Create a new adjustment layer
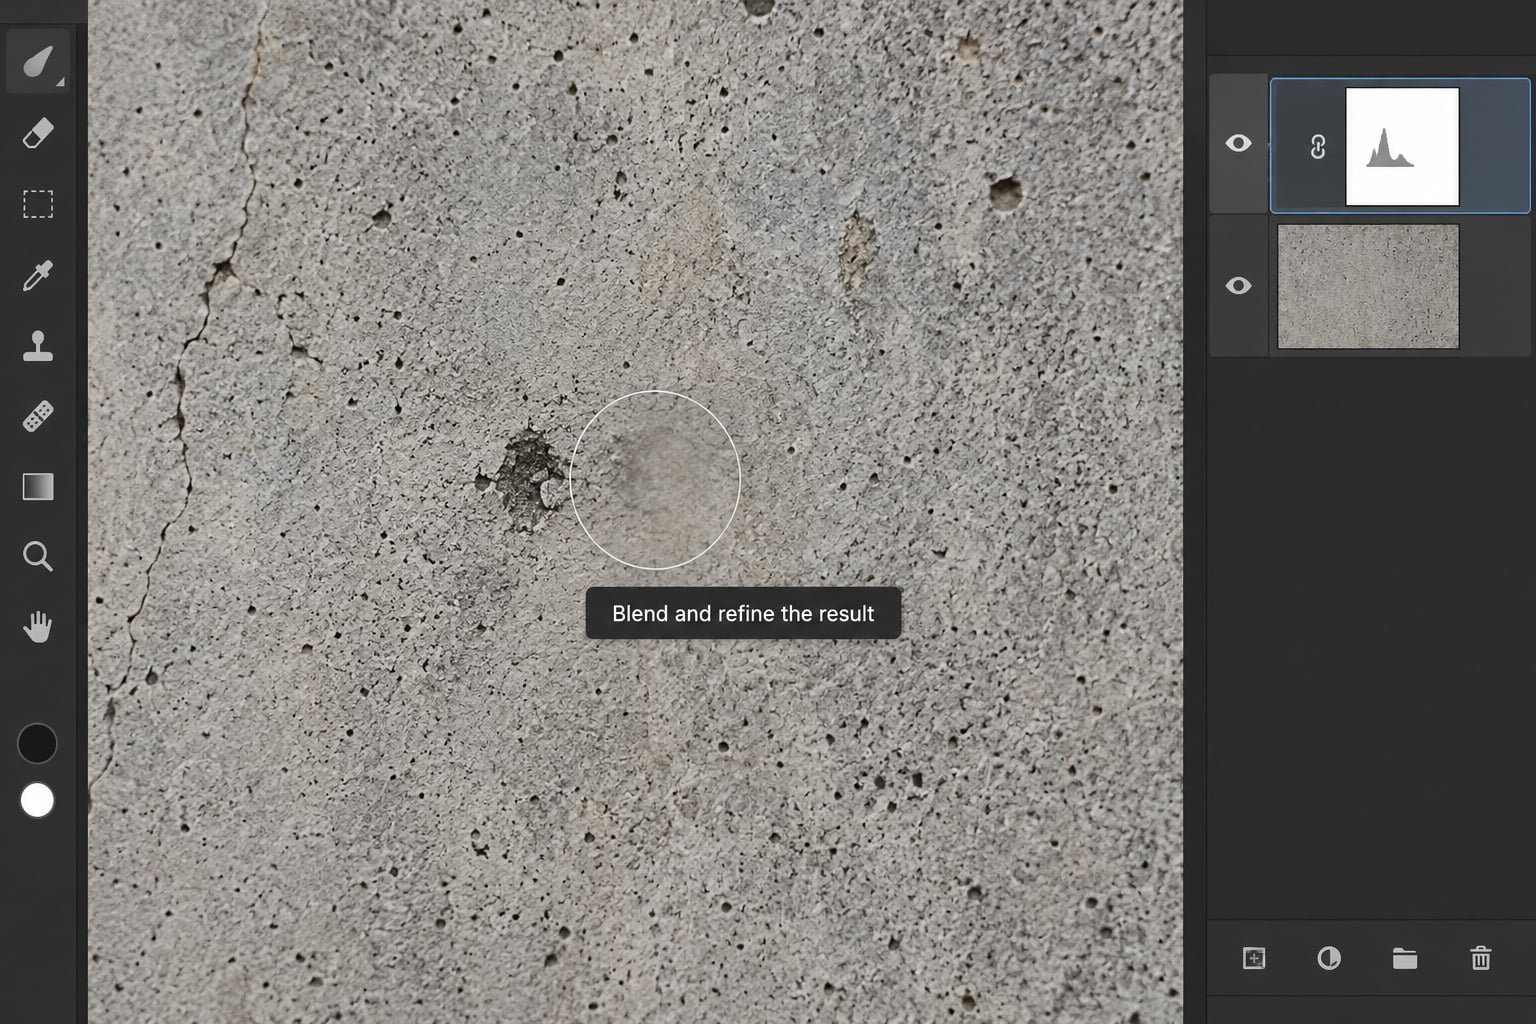Image resolution: width=1536 pixels, height=1024 pixels. (x=1329, y=958)
